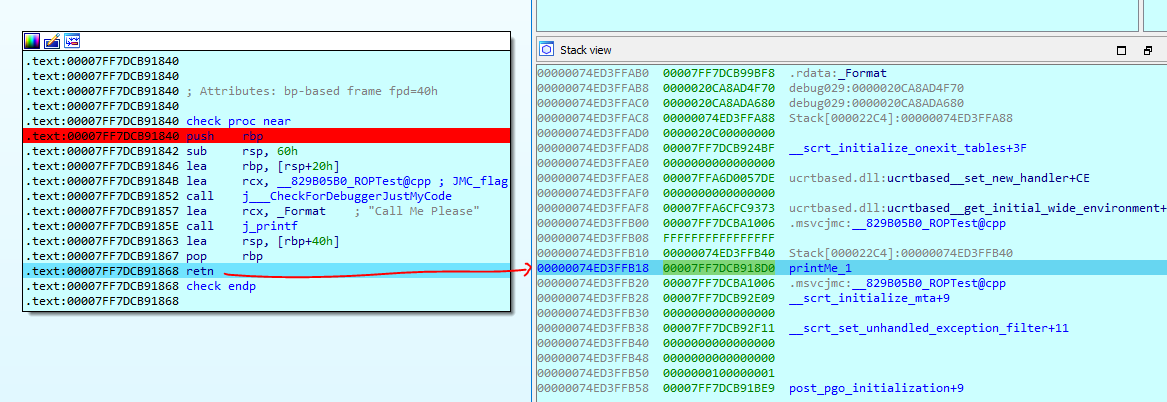Click the group nodes icon in node header
This screenshot has height=402, width=1167.
[x=72, y=41]
